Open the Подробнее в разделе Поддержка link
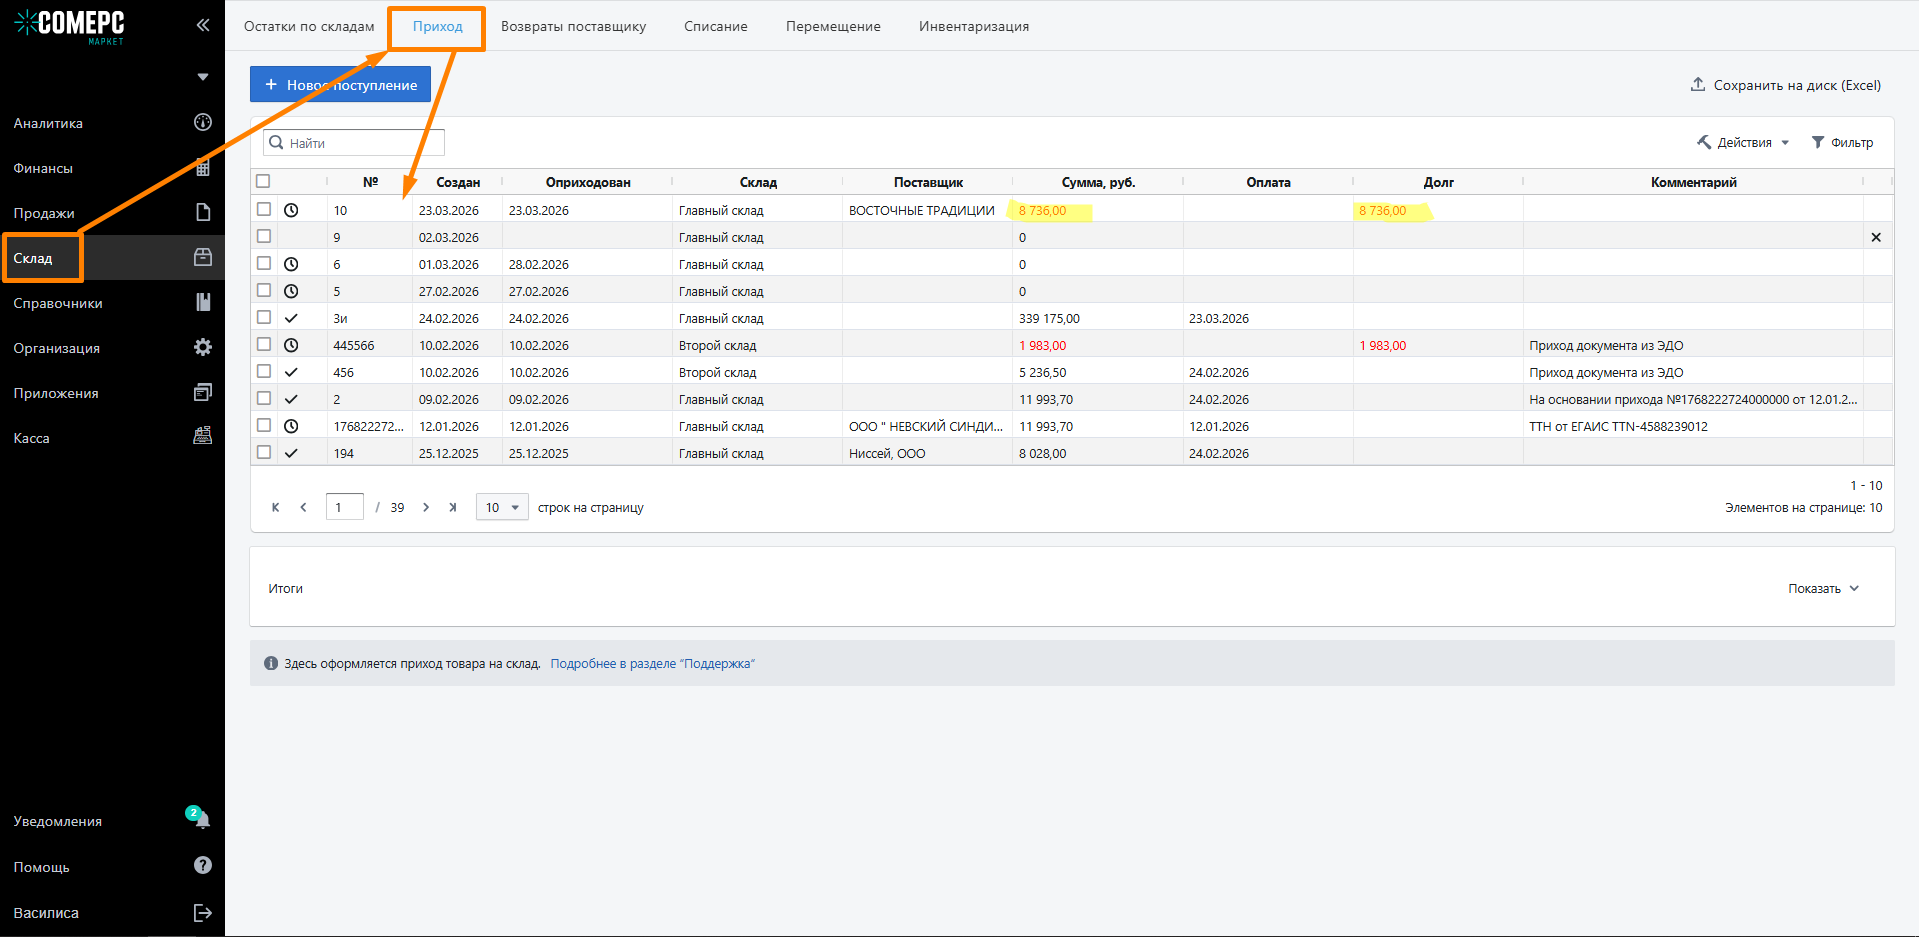 (x=652, y=663)
